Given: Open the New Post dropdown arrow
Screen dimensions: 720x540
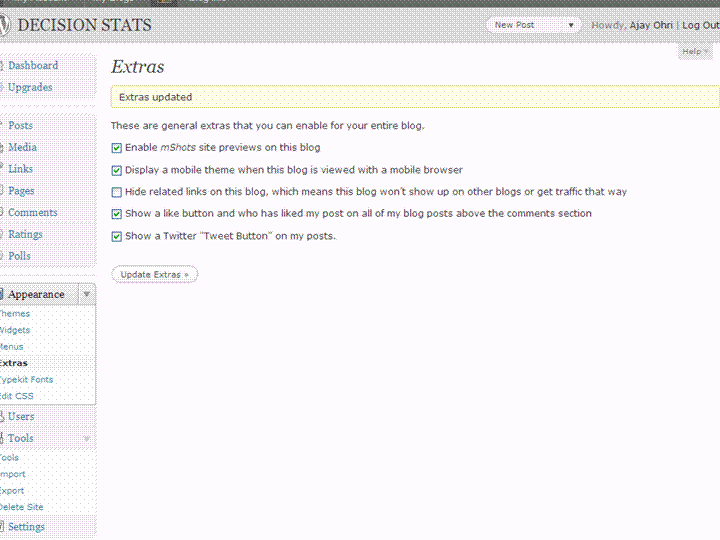Looking at the screenshot, I should (571, 25).
